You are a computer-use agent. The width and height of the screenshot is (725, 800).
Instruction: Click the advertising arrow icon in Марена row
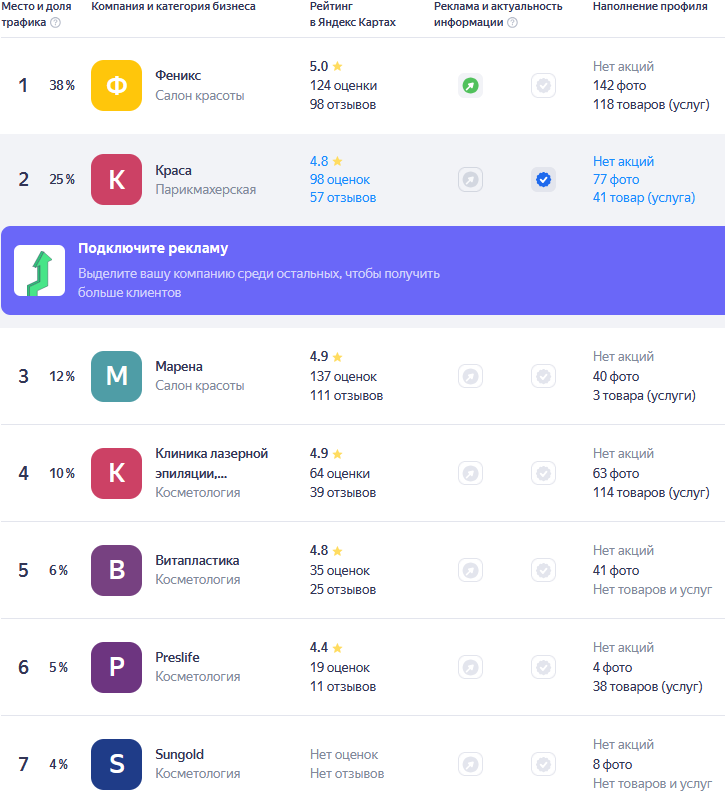click(x=470, y=377)
